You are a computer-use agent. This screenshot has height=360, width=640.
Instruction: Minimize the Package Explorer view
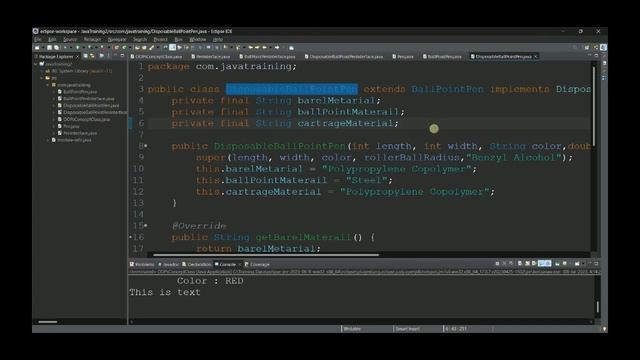point(116,56)
